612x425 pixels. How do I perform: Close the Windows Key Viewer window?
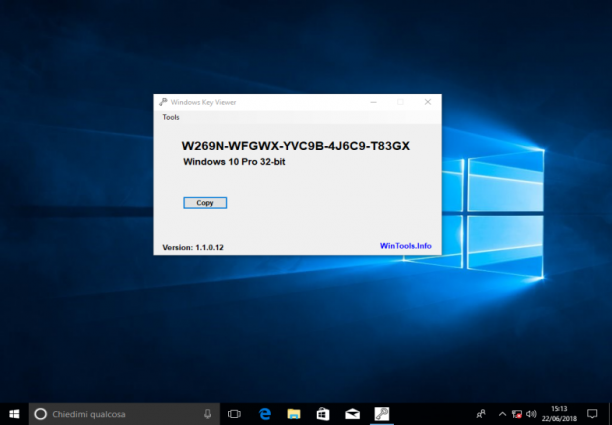(428, 102)
